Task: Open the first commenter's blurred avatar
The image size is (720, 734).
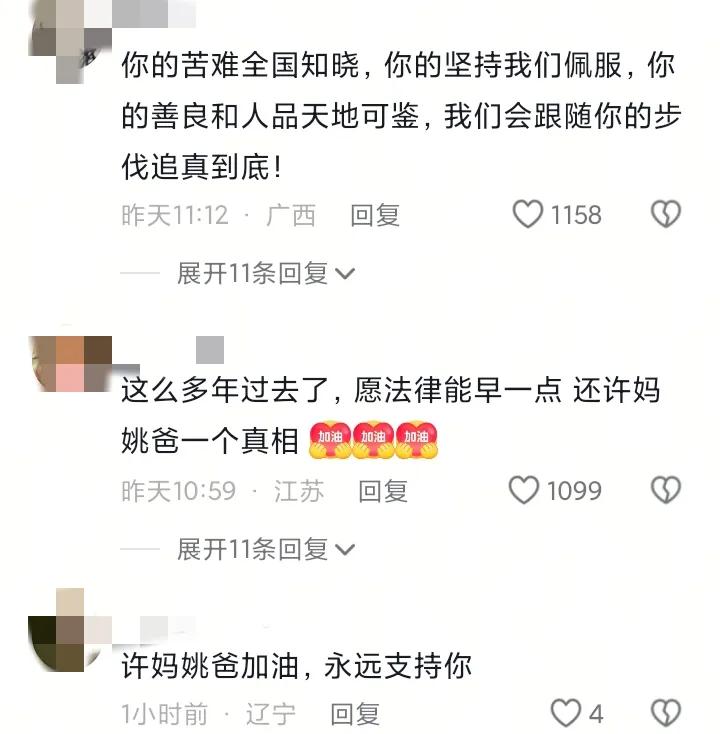Action: [70, 42]
